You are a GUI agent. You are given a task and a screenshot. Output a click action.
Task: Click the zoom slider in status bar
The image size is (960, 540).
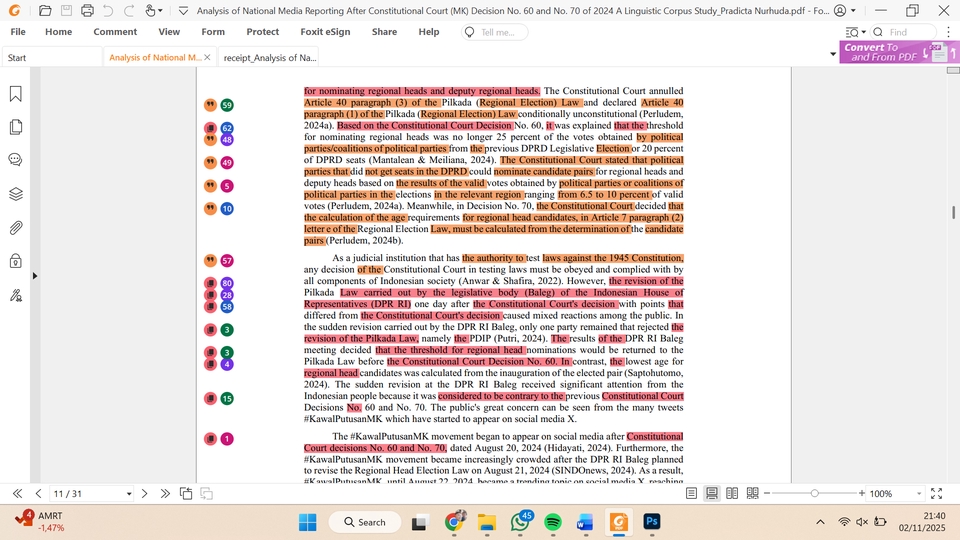tap(815, 494)
